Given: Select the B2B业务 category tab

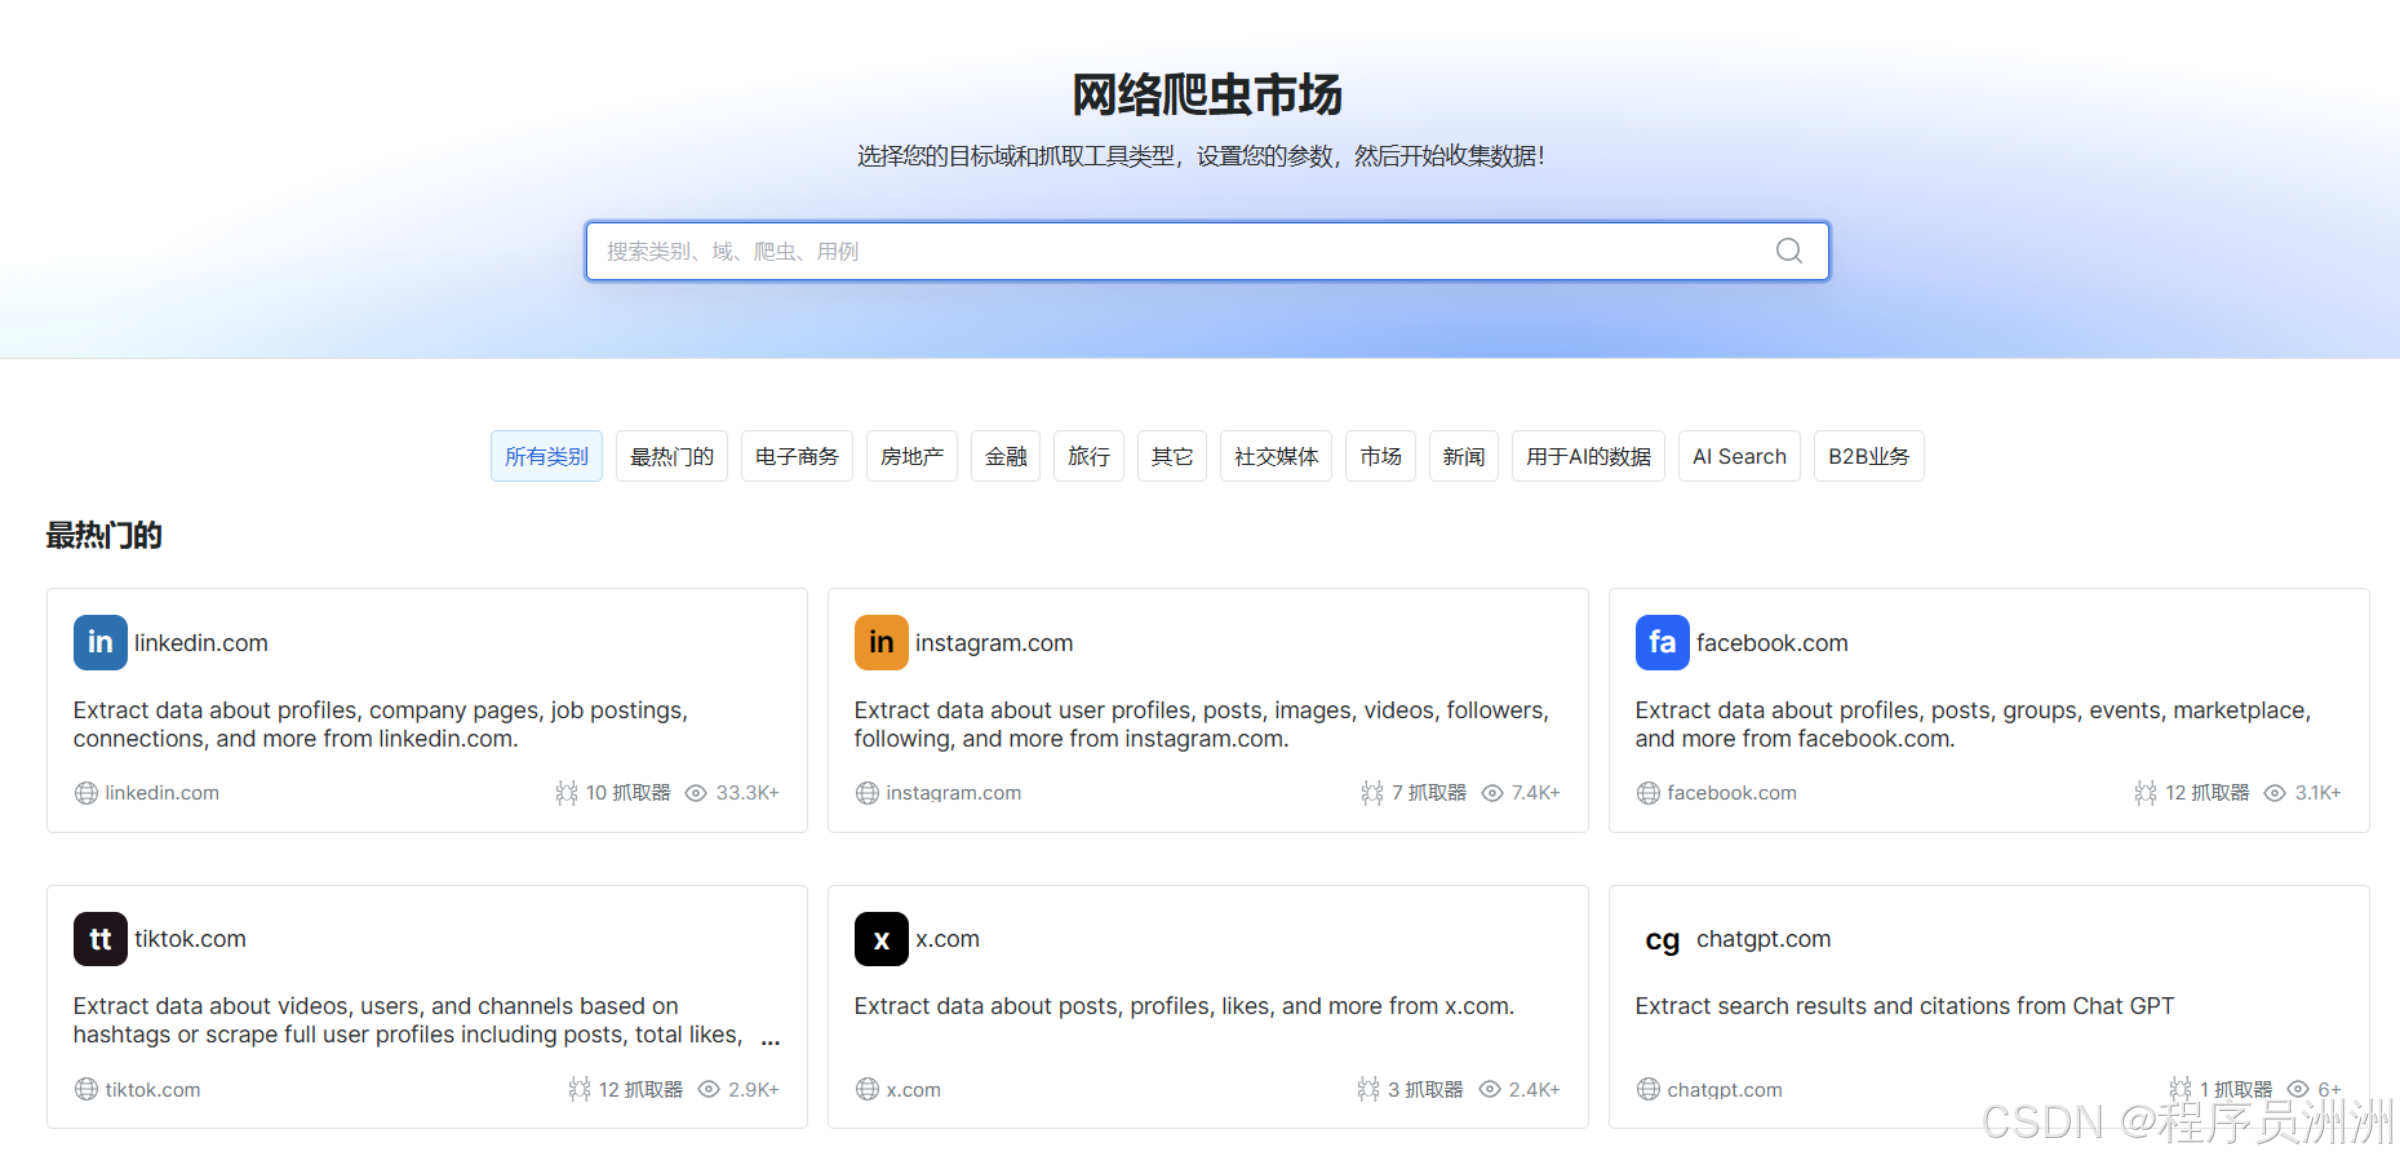Looking at the screenshot, I should coord(1868,456).
